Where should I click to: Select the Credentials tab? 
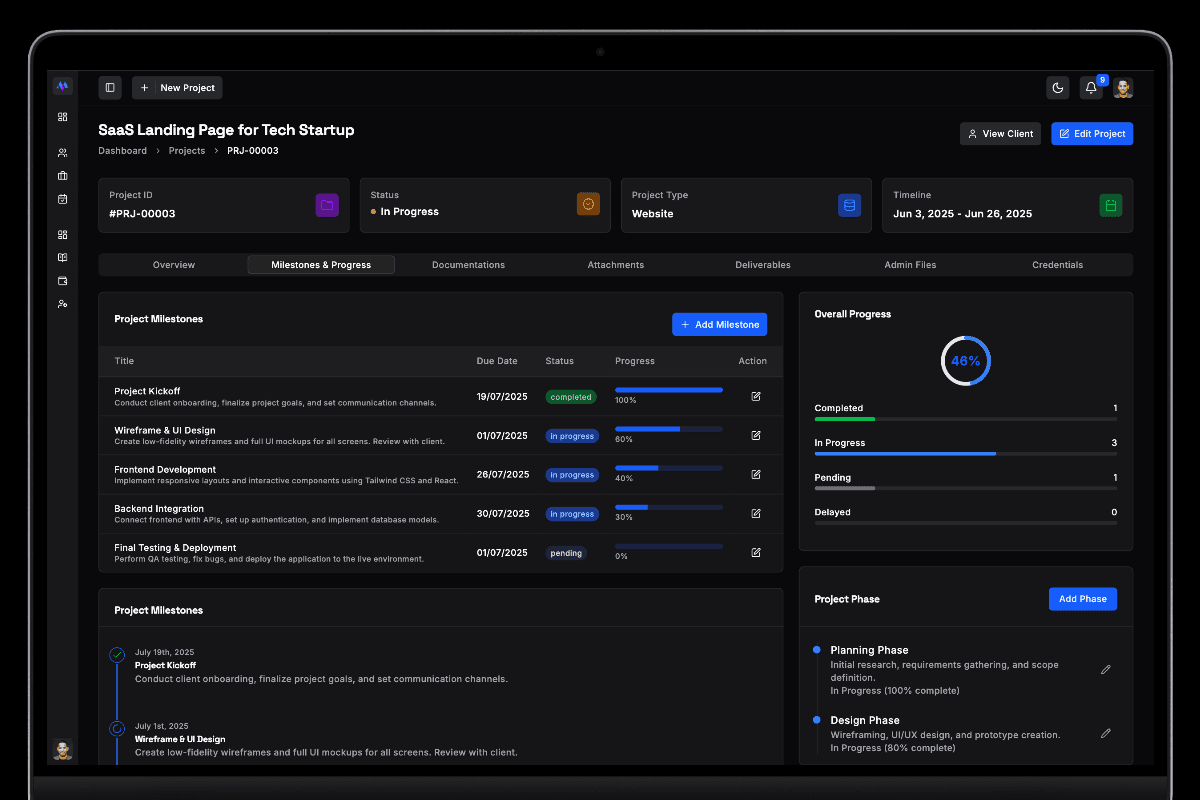click(x=1057, y=264)
